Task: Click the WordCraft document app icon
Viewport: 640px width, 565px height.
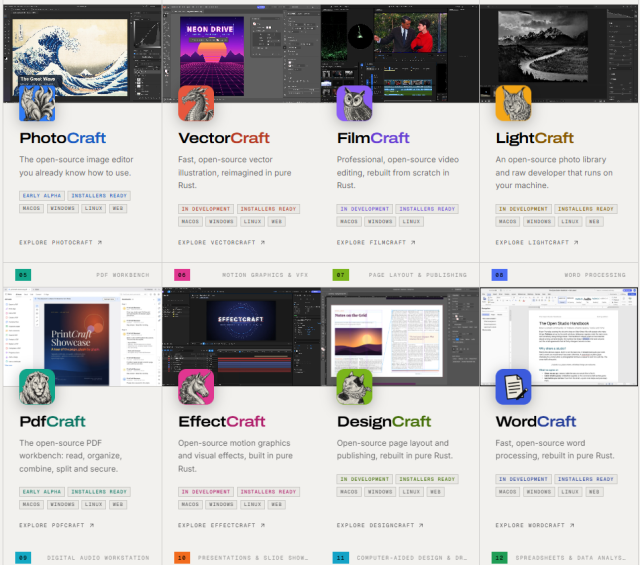Action: click(513, 387)
